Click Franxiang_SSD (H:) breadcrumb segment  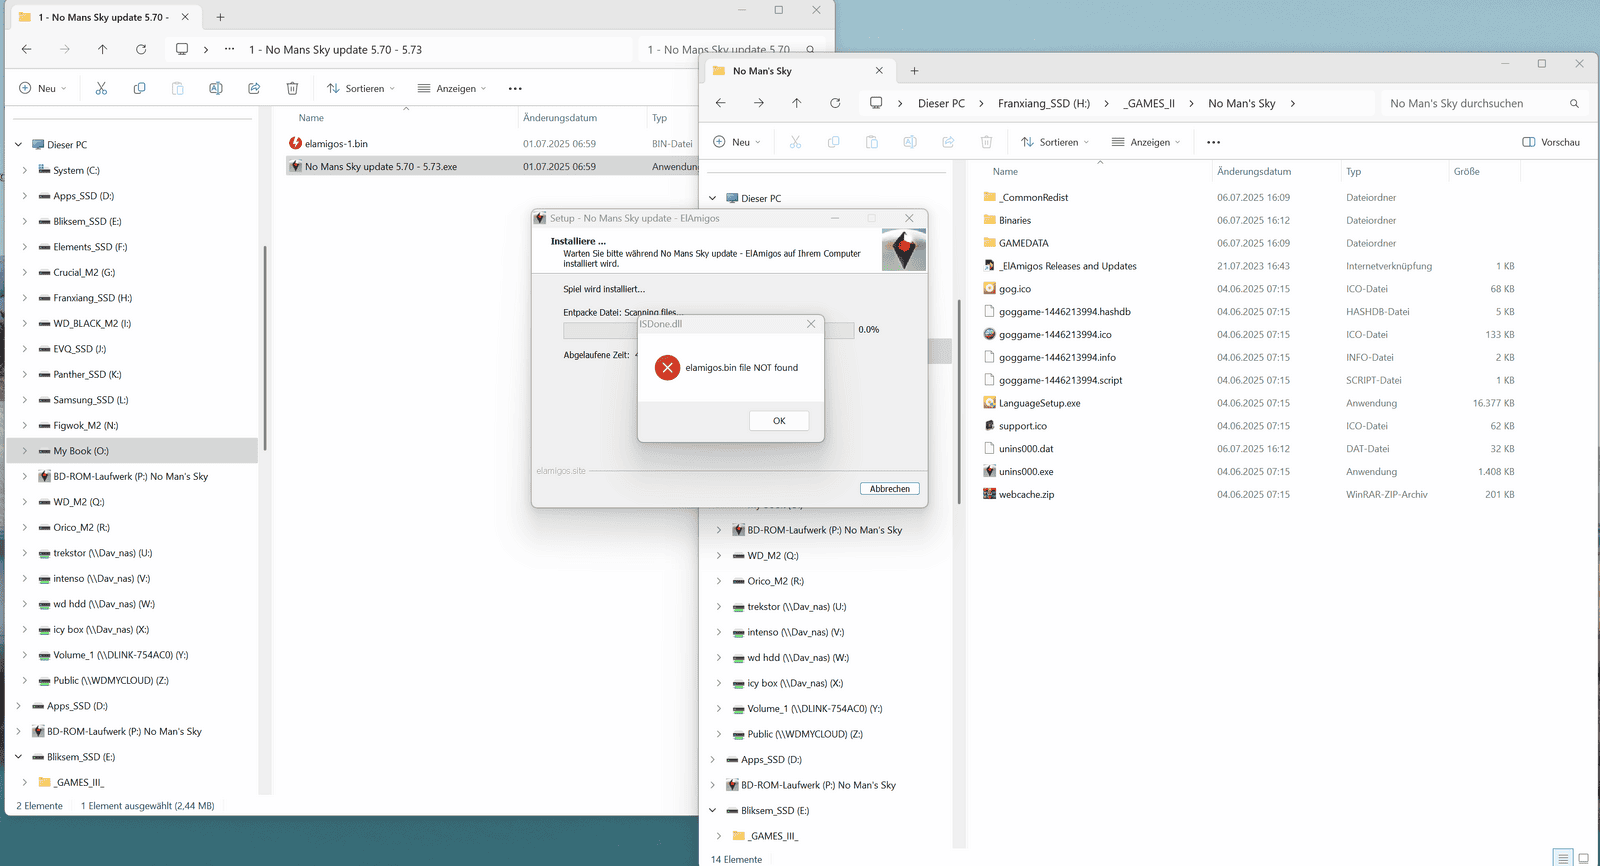tap(1044, 103)
